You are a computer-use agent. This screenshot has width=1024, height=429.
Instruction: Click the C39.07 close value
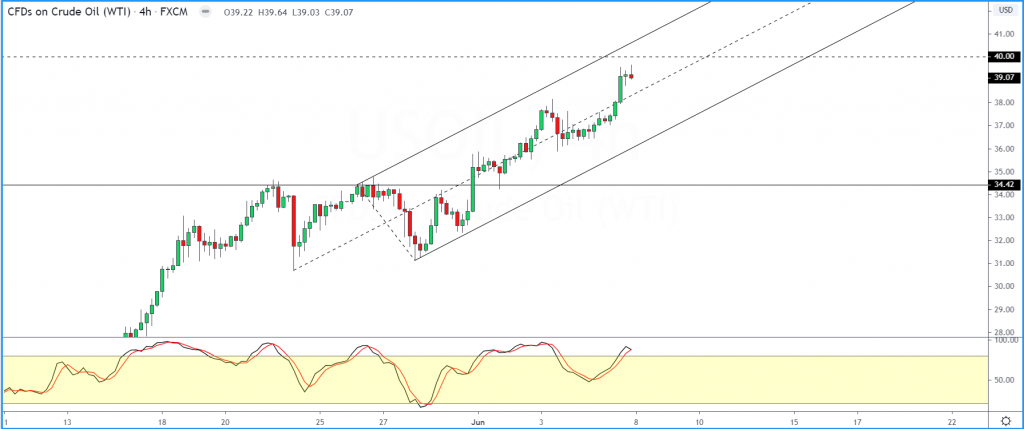coord(338,11)
